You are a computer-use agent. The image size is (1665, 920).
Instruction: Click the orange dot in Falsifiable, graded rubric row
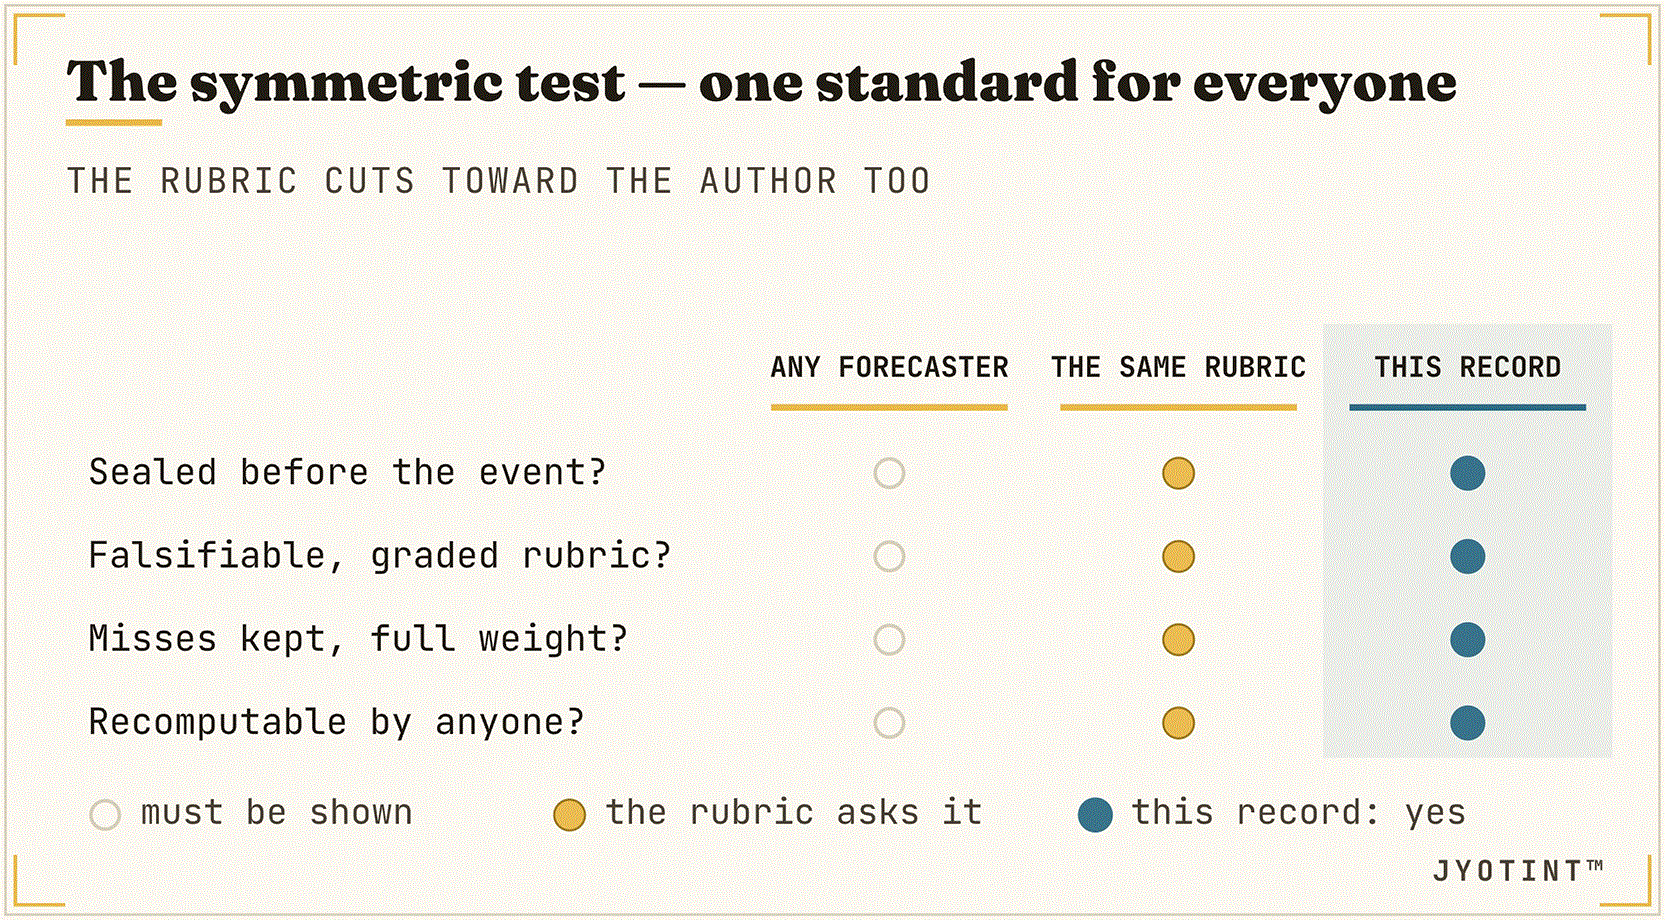1178,556
